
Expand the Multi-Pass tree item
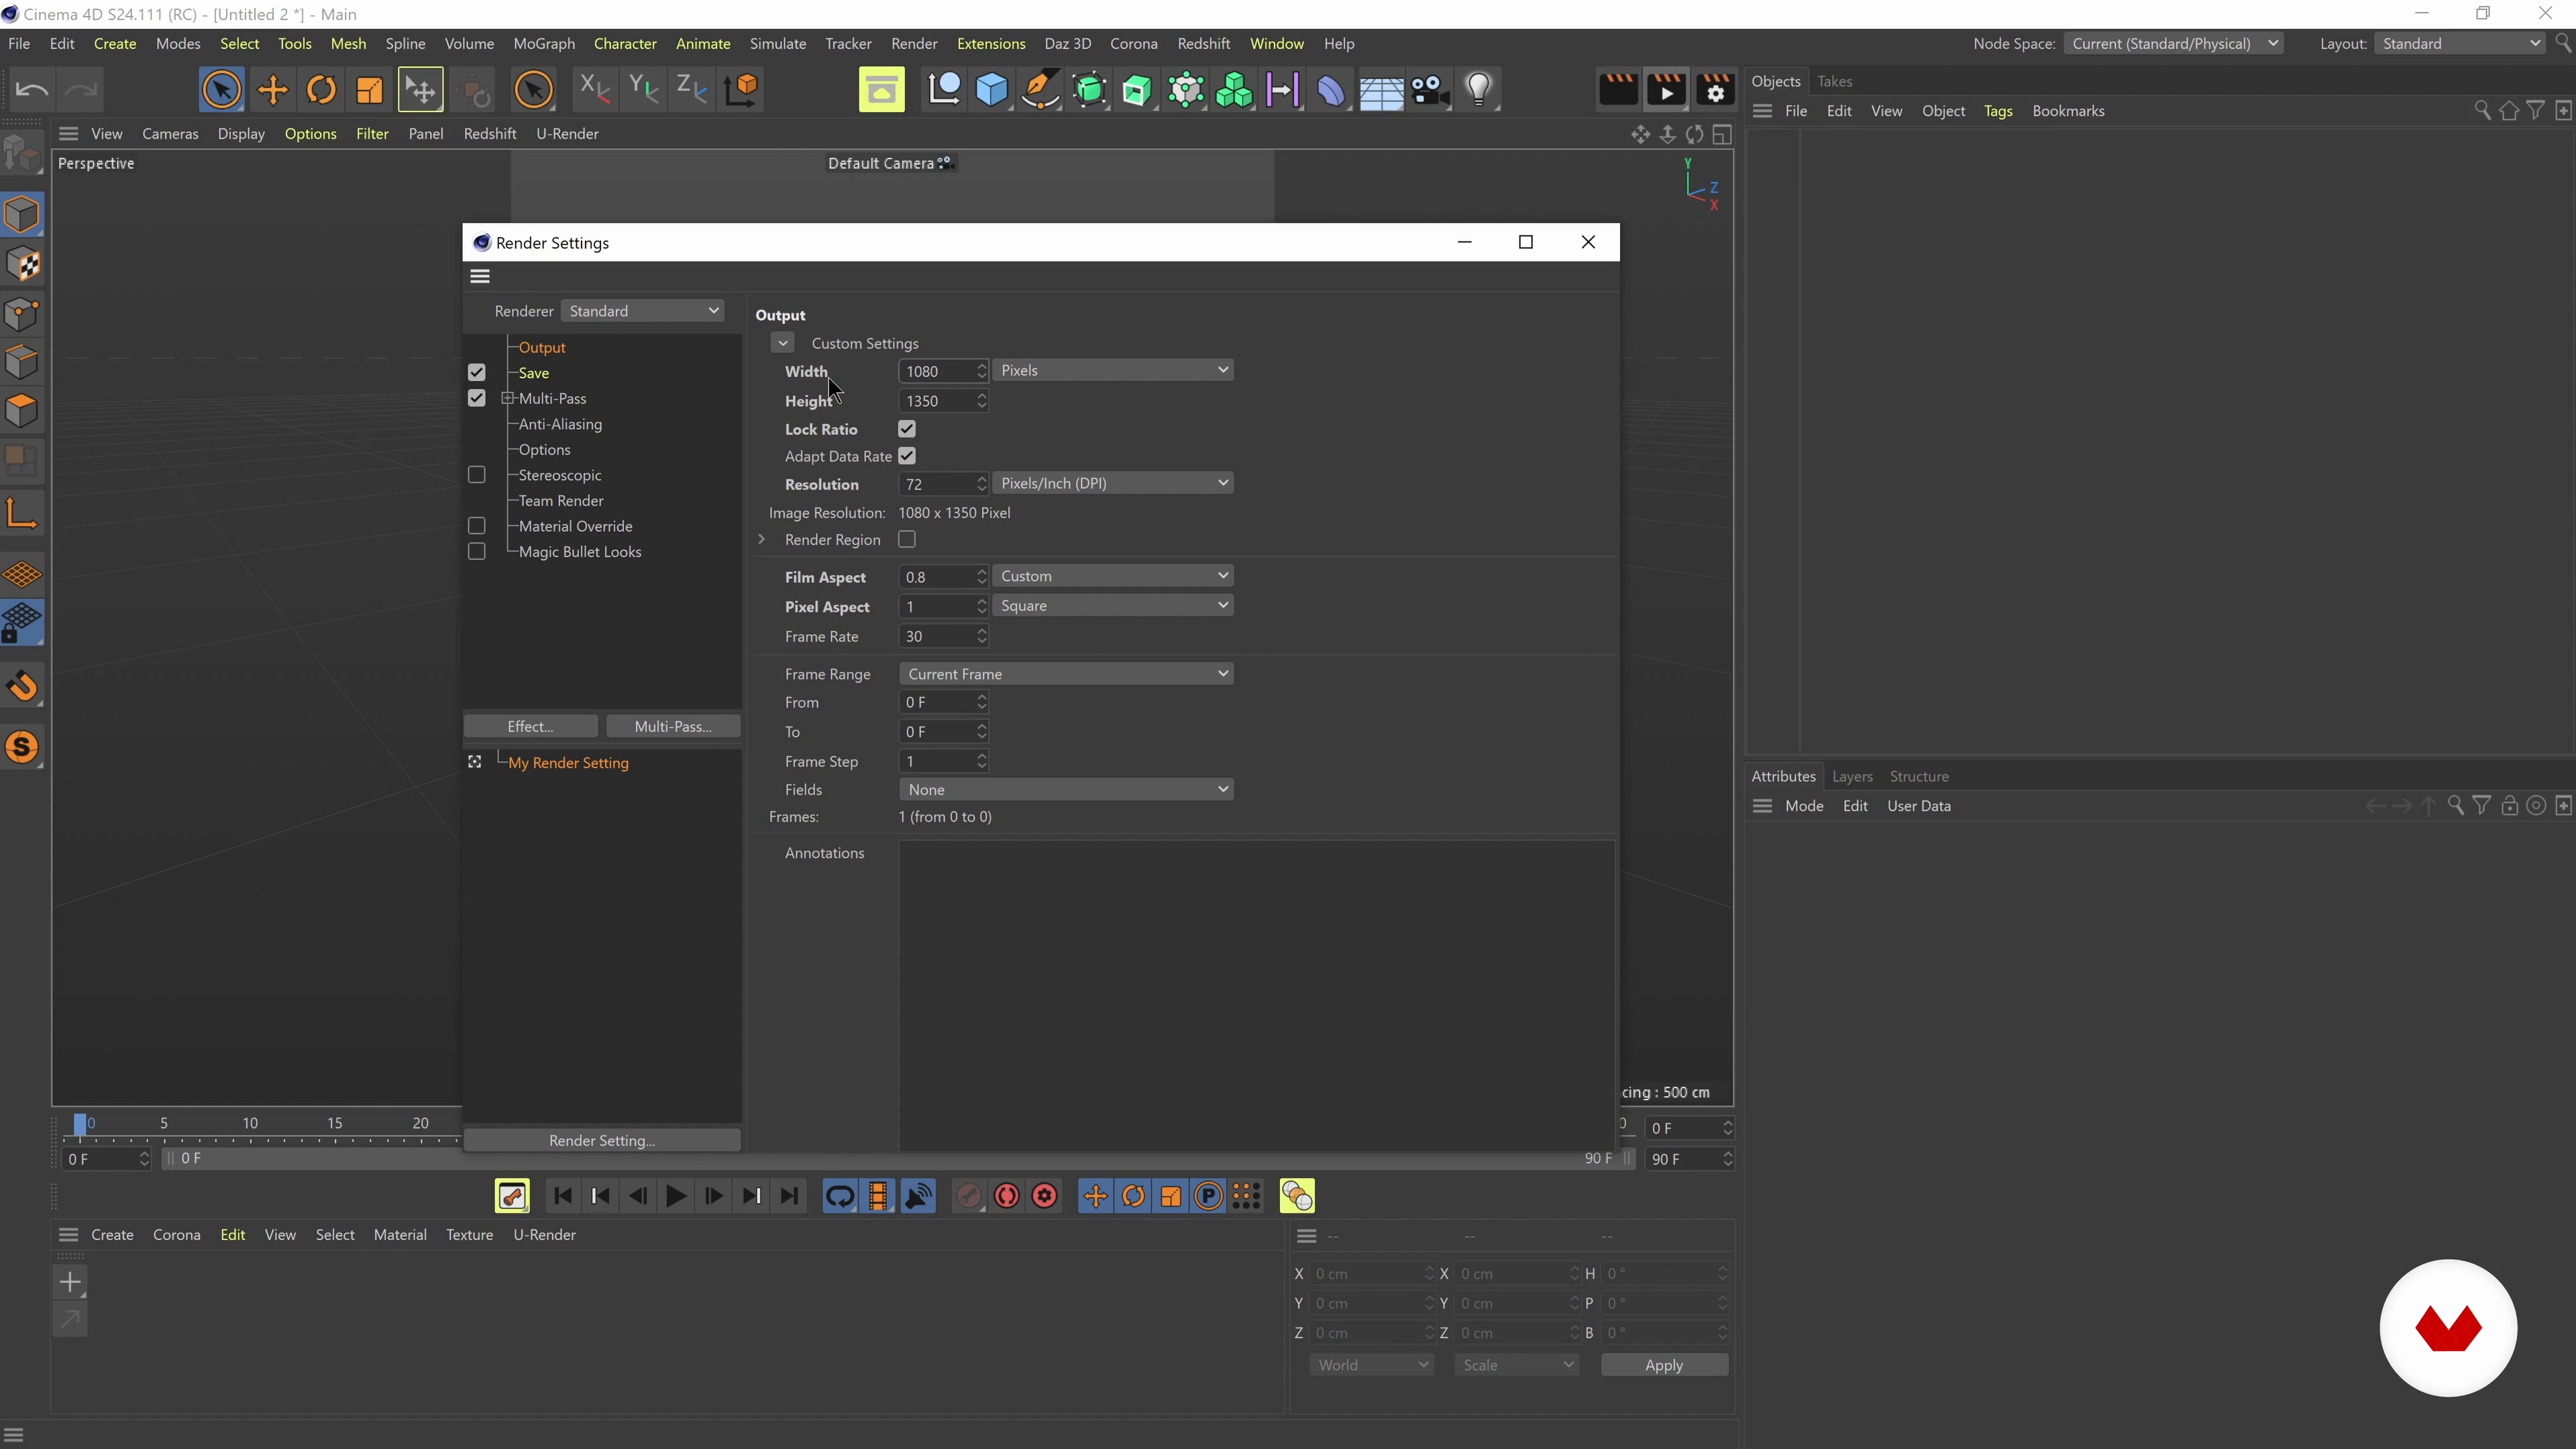[x=508, y=398]
